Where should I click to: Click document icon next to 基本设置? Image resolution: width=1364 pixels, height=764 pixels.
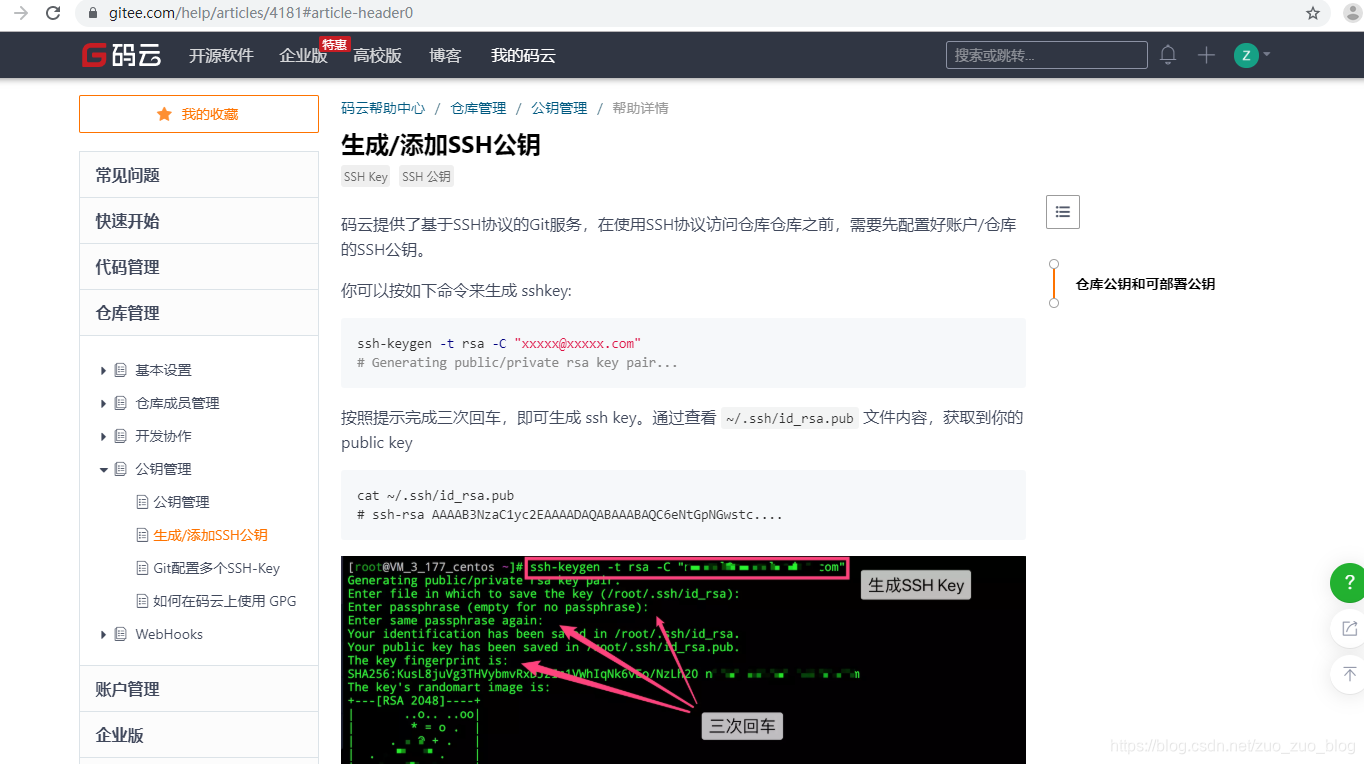tap(121, 370)
